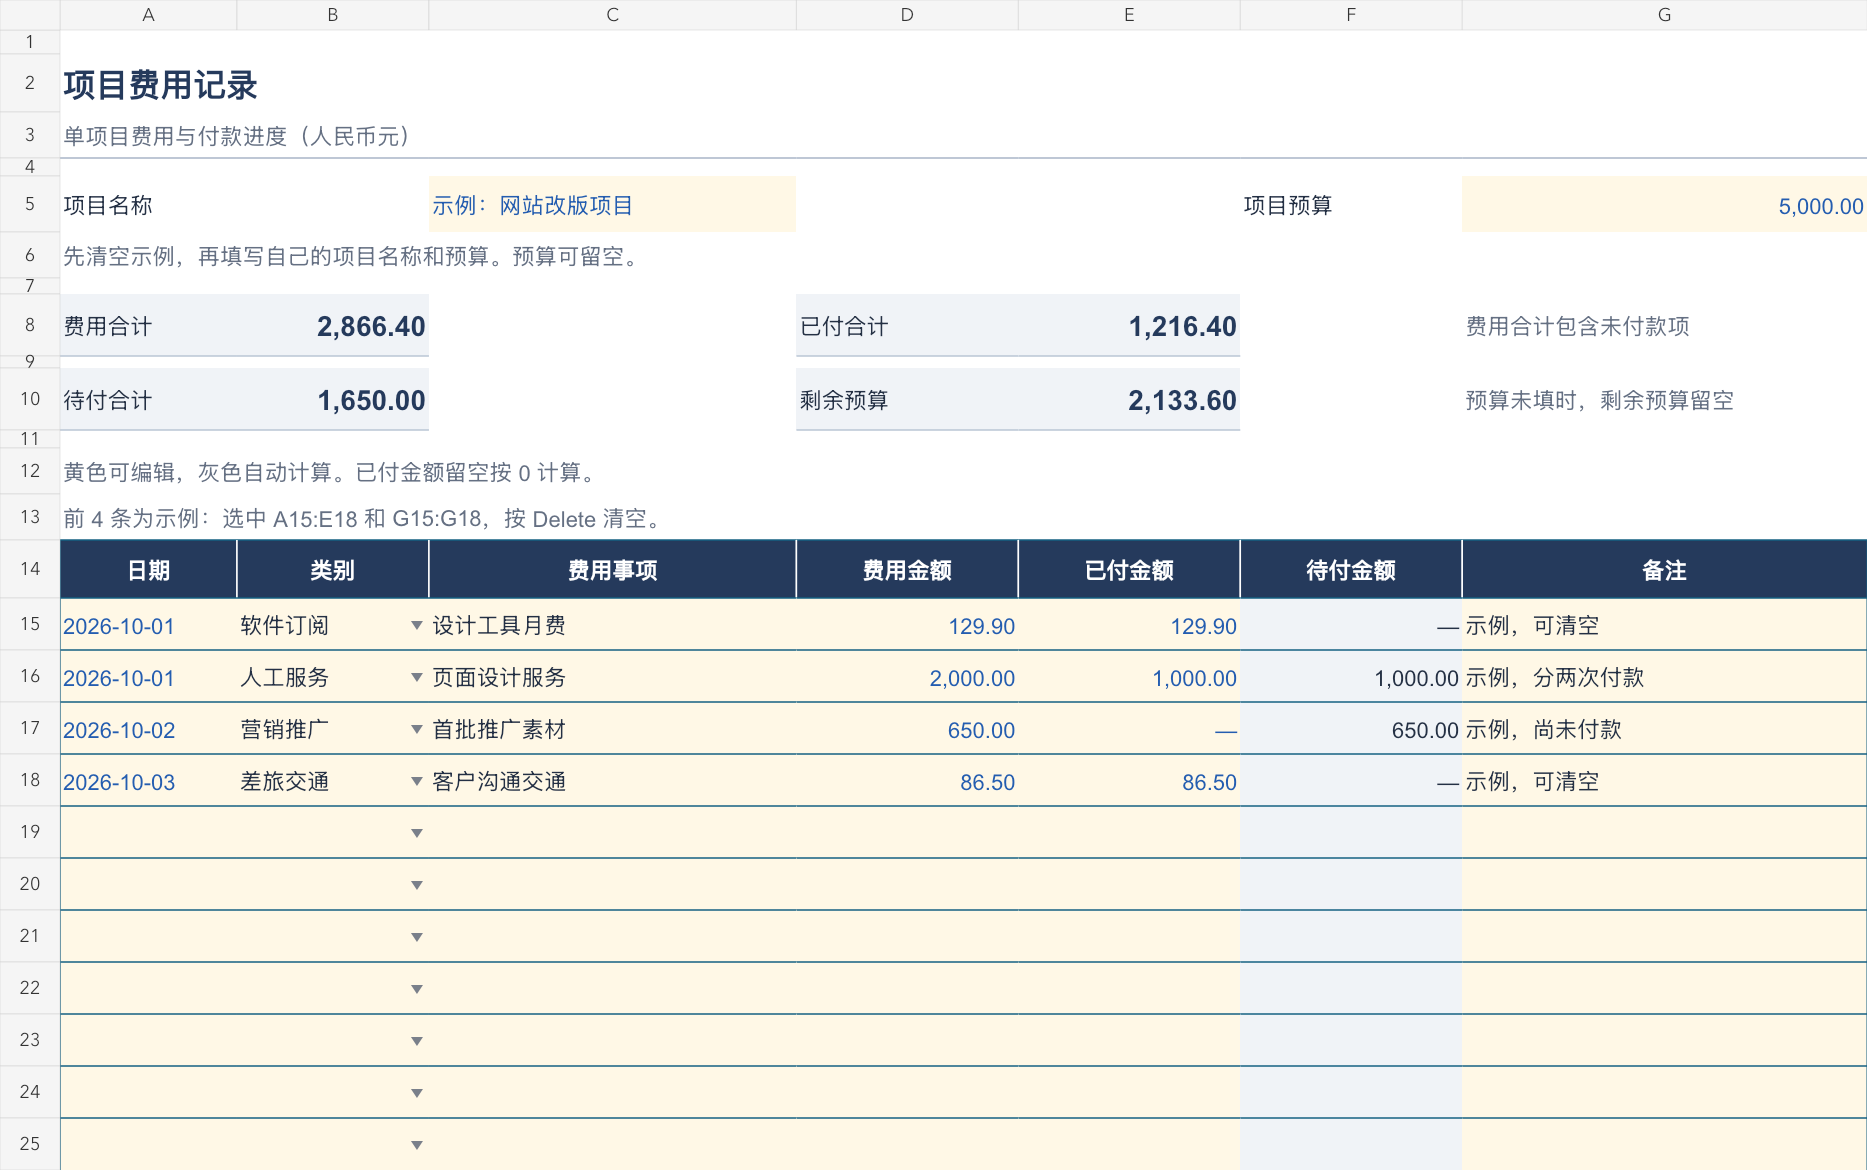Open category dropdown for 差旅交通 row
Screen dimensions: 1867x1170
[x=417, y=781]
